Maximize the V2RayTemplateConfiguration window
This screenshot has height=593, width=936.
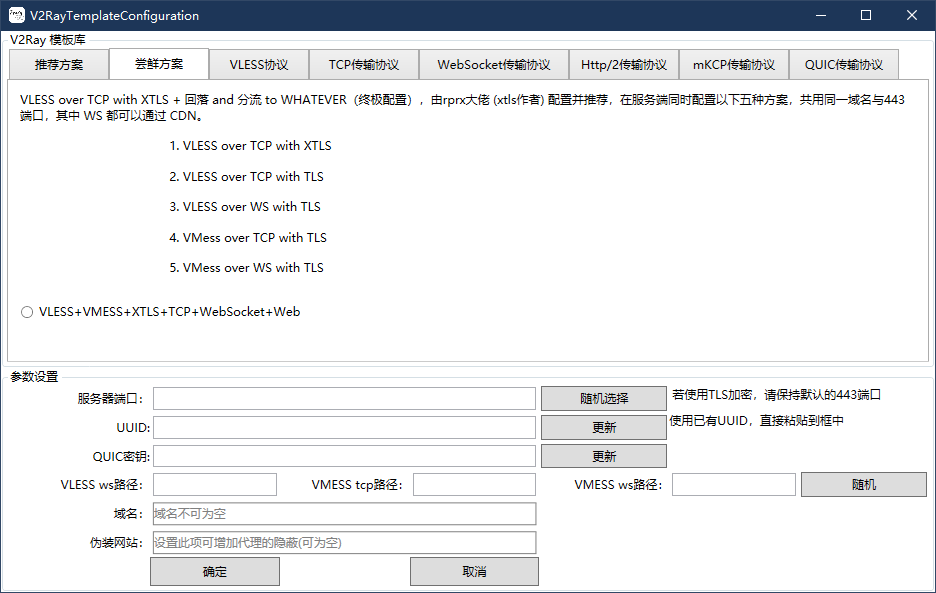pos(866,16)
